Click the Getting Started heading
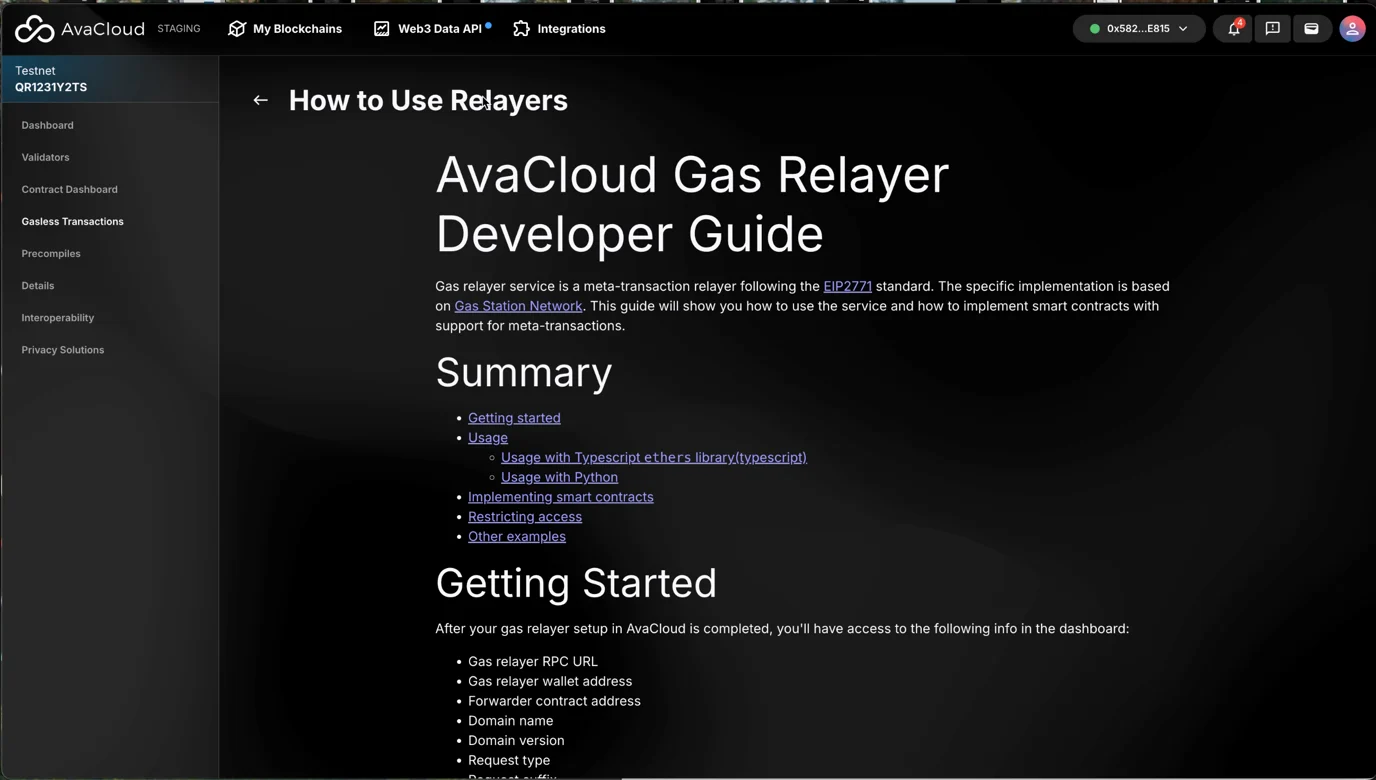Viewport: 1376px width, 780px height. click(576, 583)
